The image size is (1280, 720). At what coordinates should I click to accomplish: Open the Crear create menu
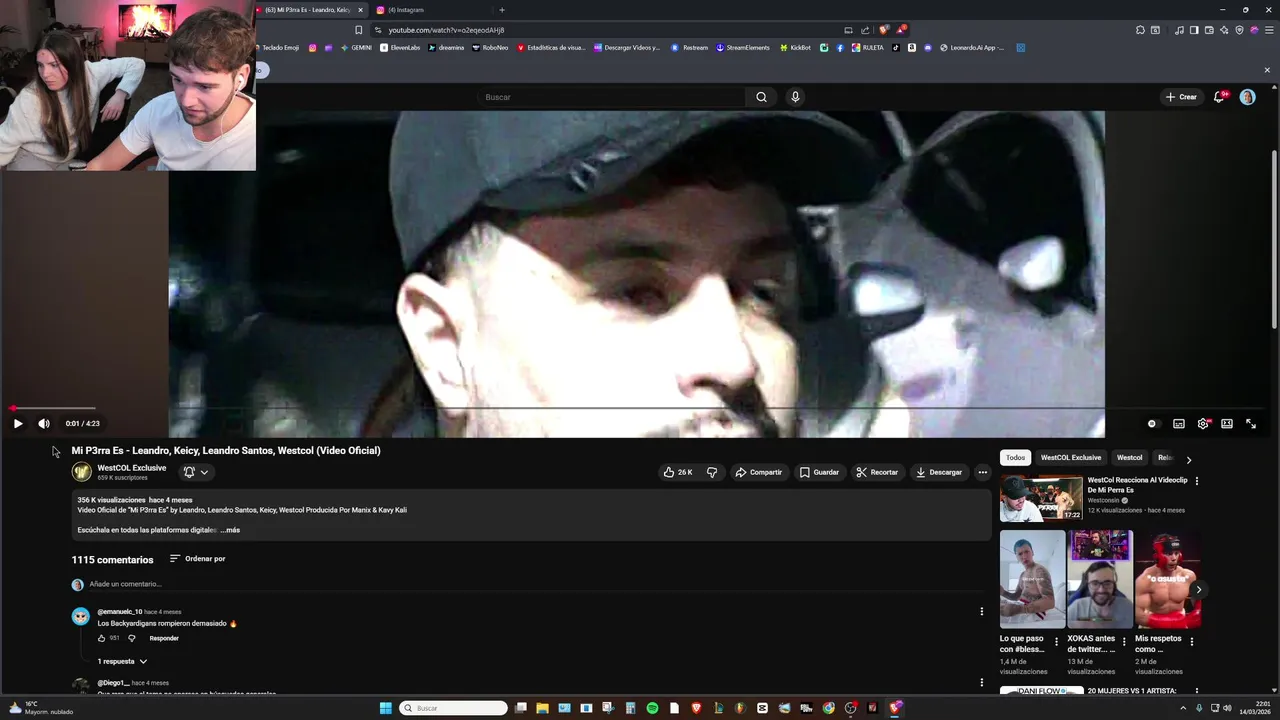[x=1181, y=97]
